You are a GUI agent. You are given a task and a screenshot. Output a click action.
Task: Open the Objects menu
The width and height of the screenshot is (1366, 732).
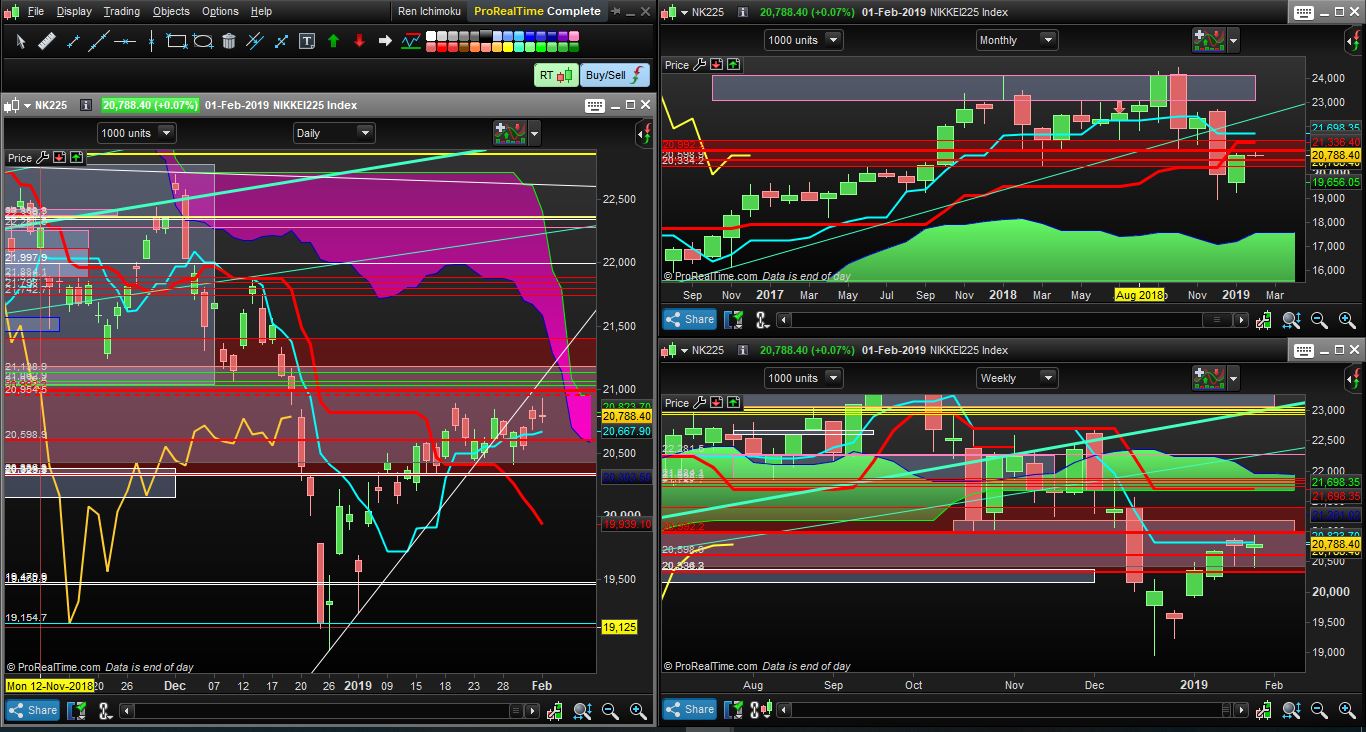click(171, 11)
